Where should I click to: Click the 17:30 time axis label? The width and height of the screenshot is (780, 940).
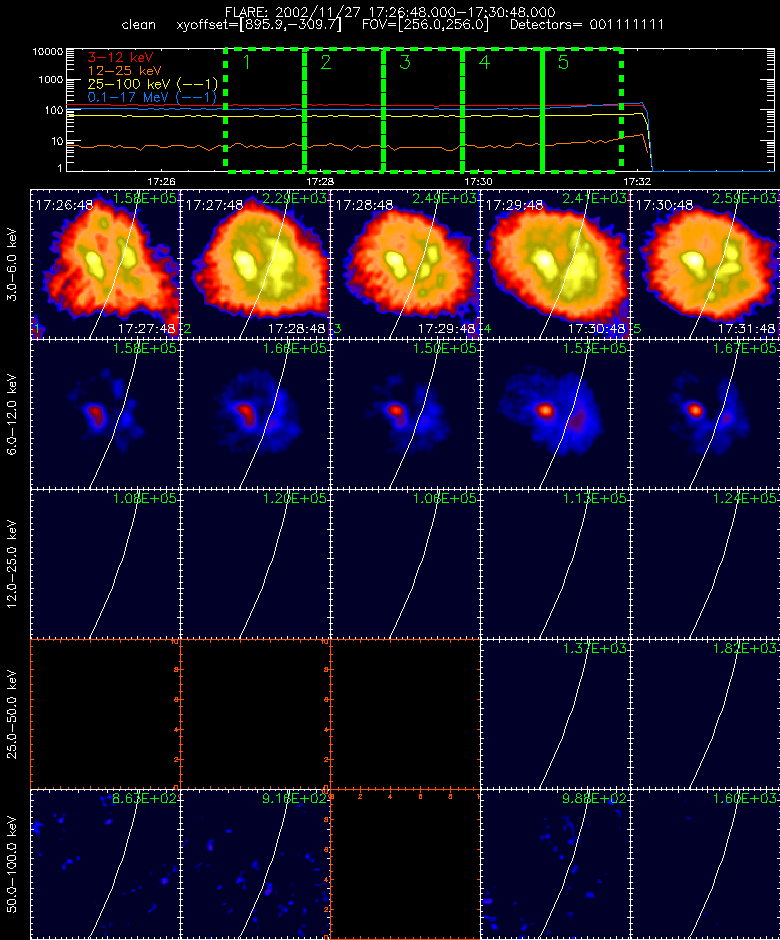(478, 181)
